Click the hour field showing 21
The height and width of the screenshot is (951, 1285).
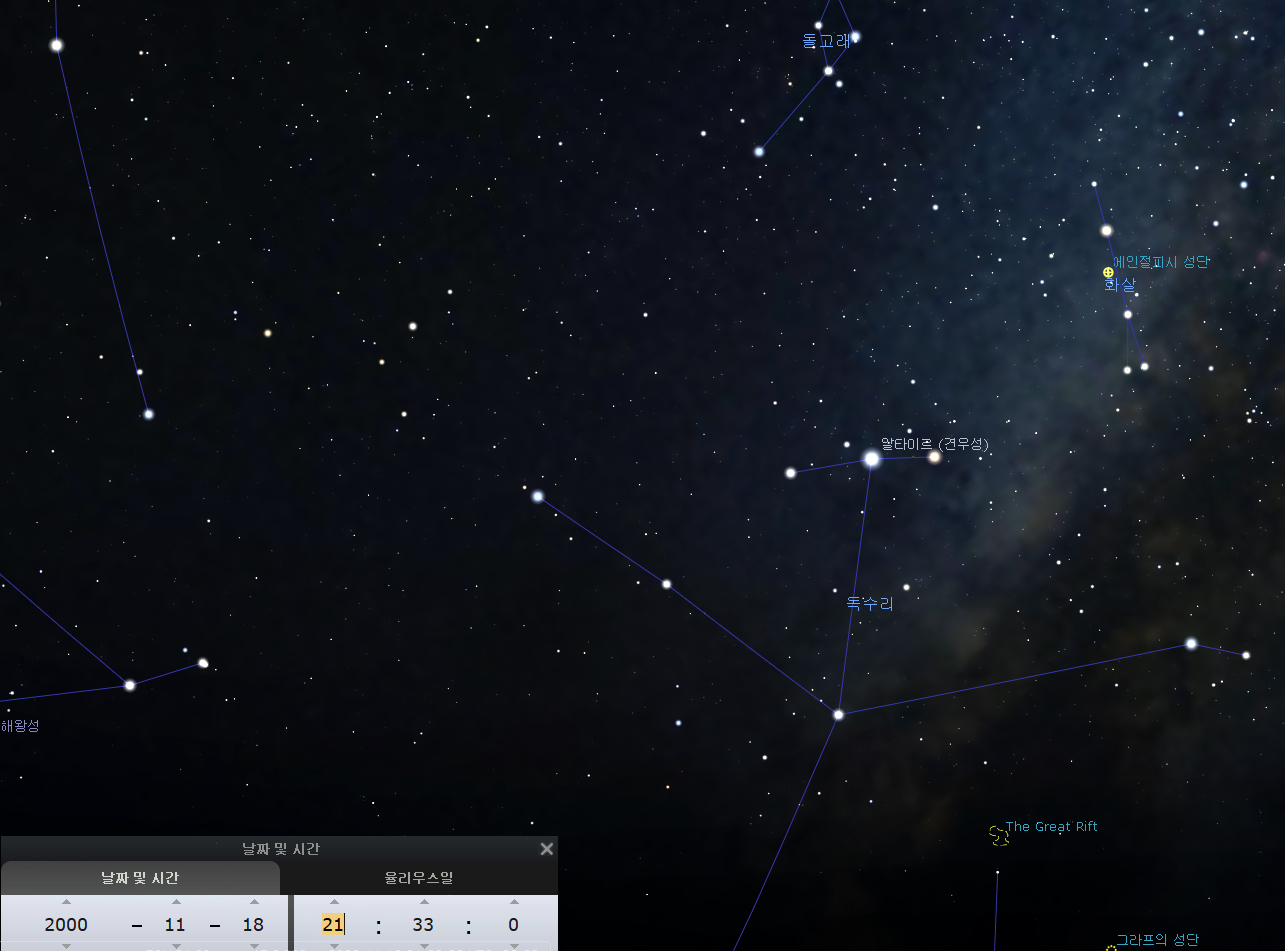click(x=333, y=925)
